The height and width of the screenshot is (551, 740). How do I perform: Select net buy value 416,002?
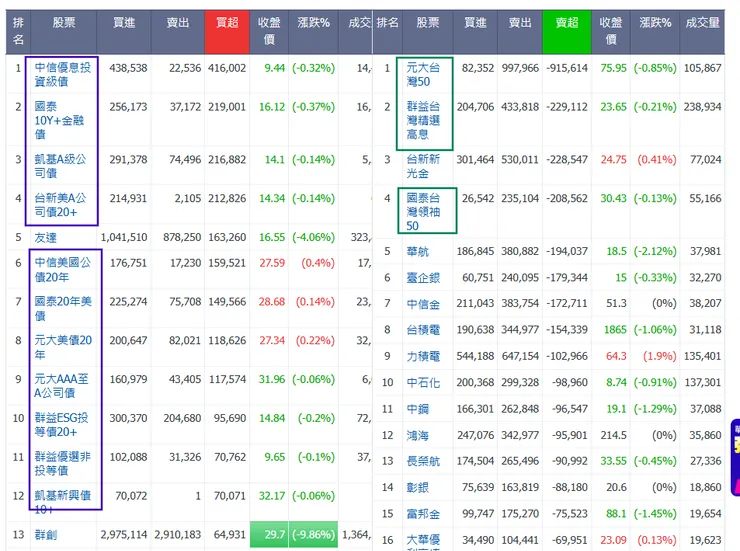pyautogui.click(x=227, y=68)
